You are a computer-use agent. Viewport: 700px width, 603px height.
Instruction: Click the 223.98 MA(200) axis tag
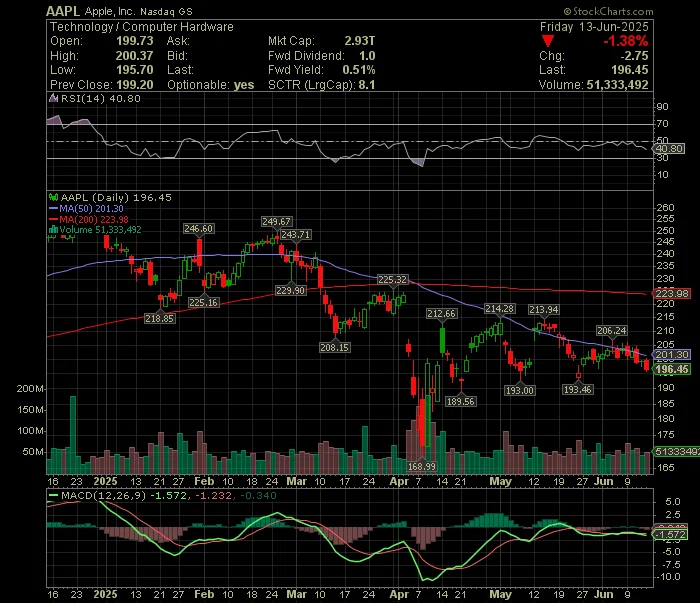tap(672, 293)
